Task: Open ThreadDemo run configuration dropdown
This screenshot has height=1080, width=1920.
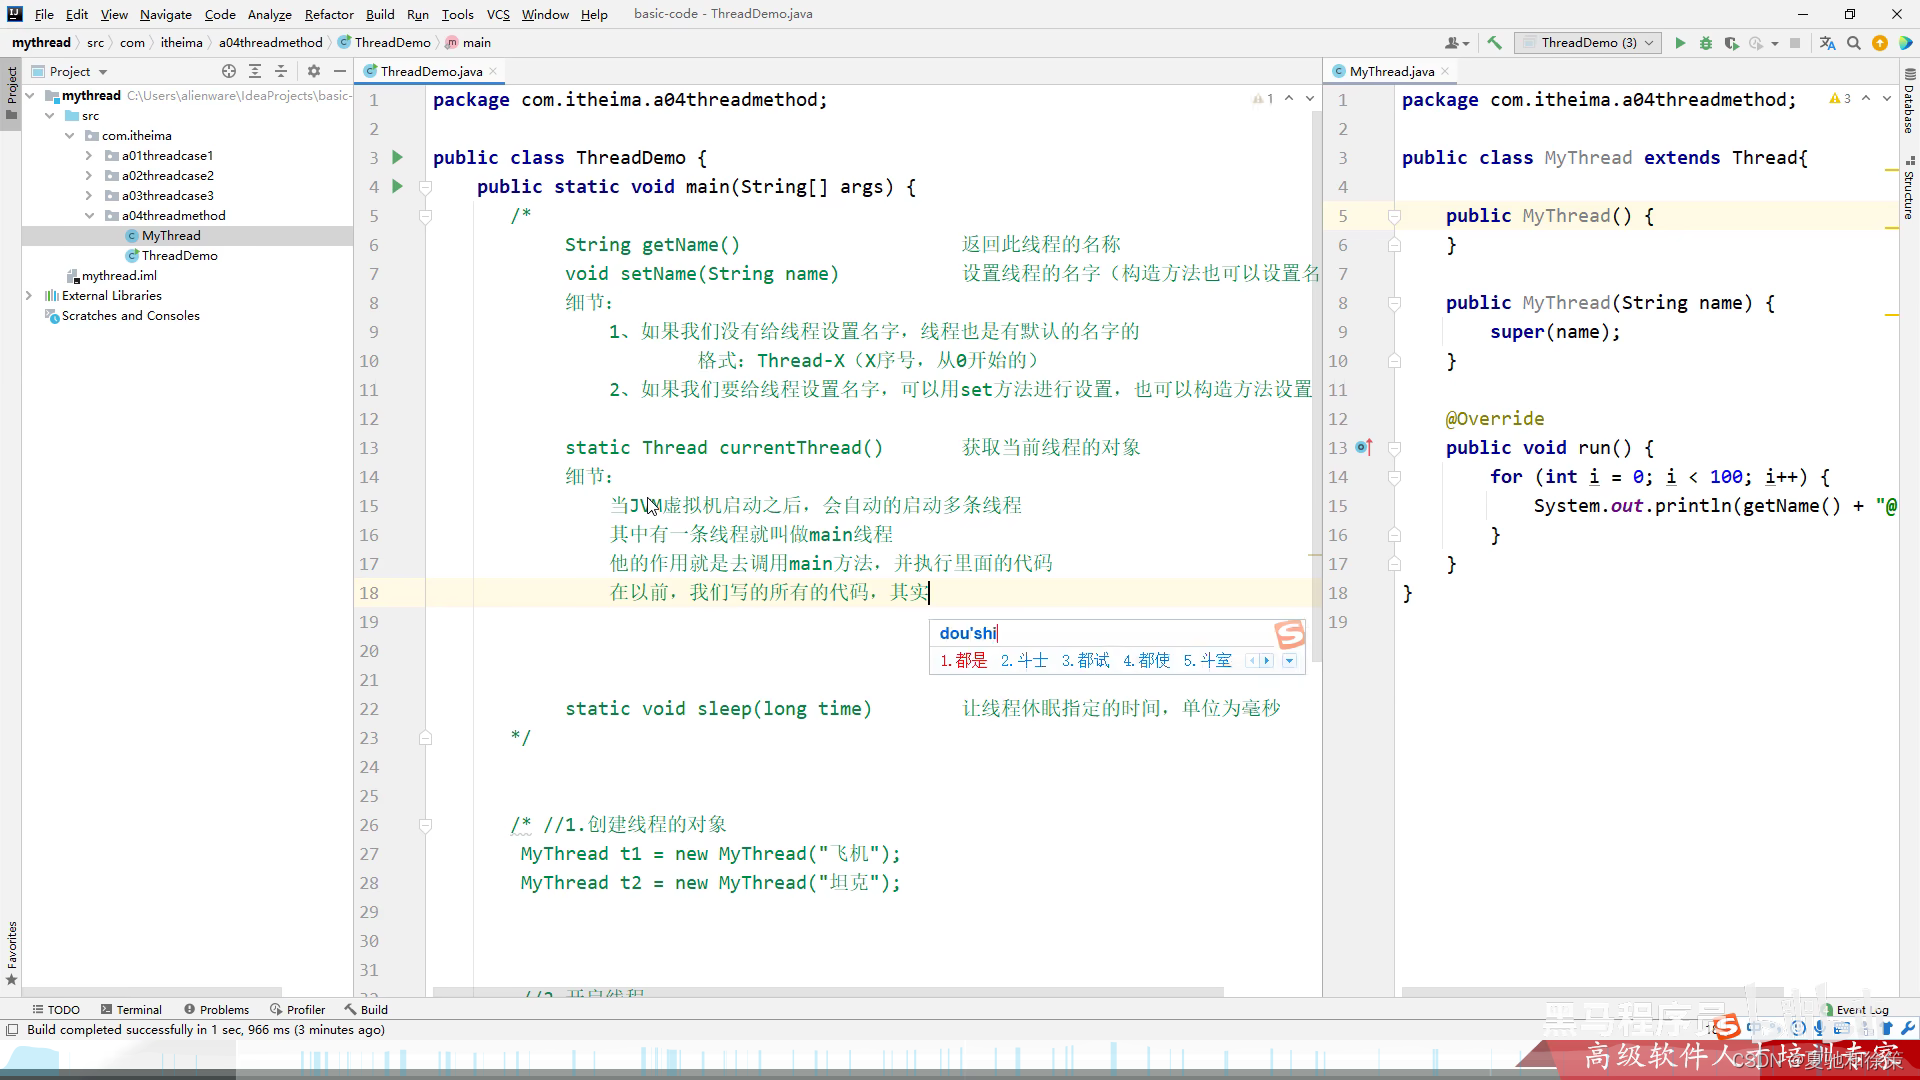Action: pos(1588,43)
